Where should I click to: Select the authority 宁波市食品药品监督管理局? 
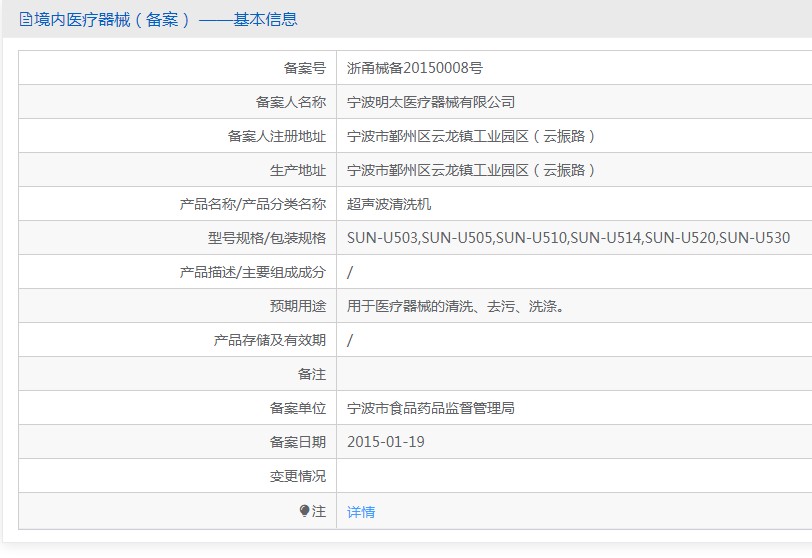(x=431, y=408)
